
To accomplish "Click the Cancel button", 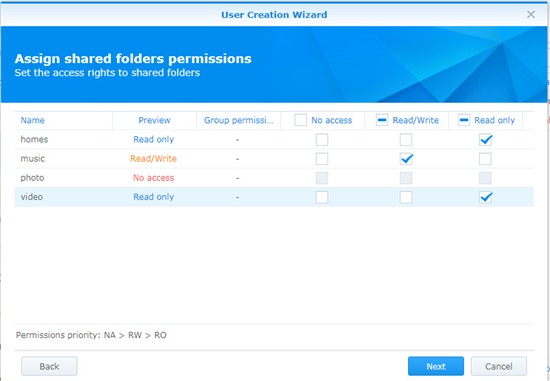I will (498, 366).
